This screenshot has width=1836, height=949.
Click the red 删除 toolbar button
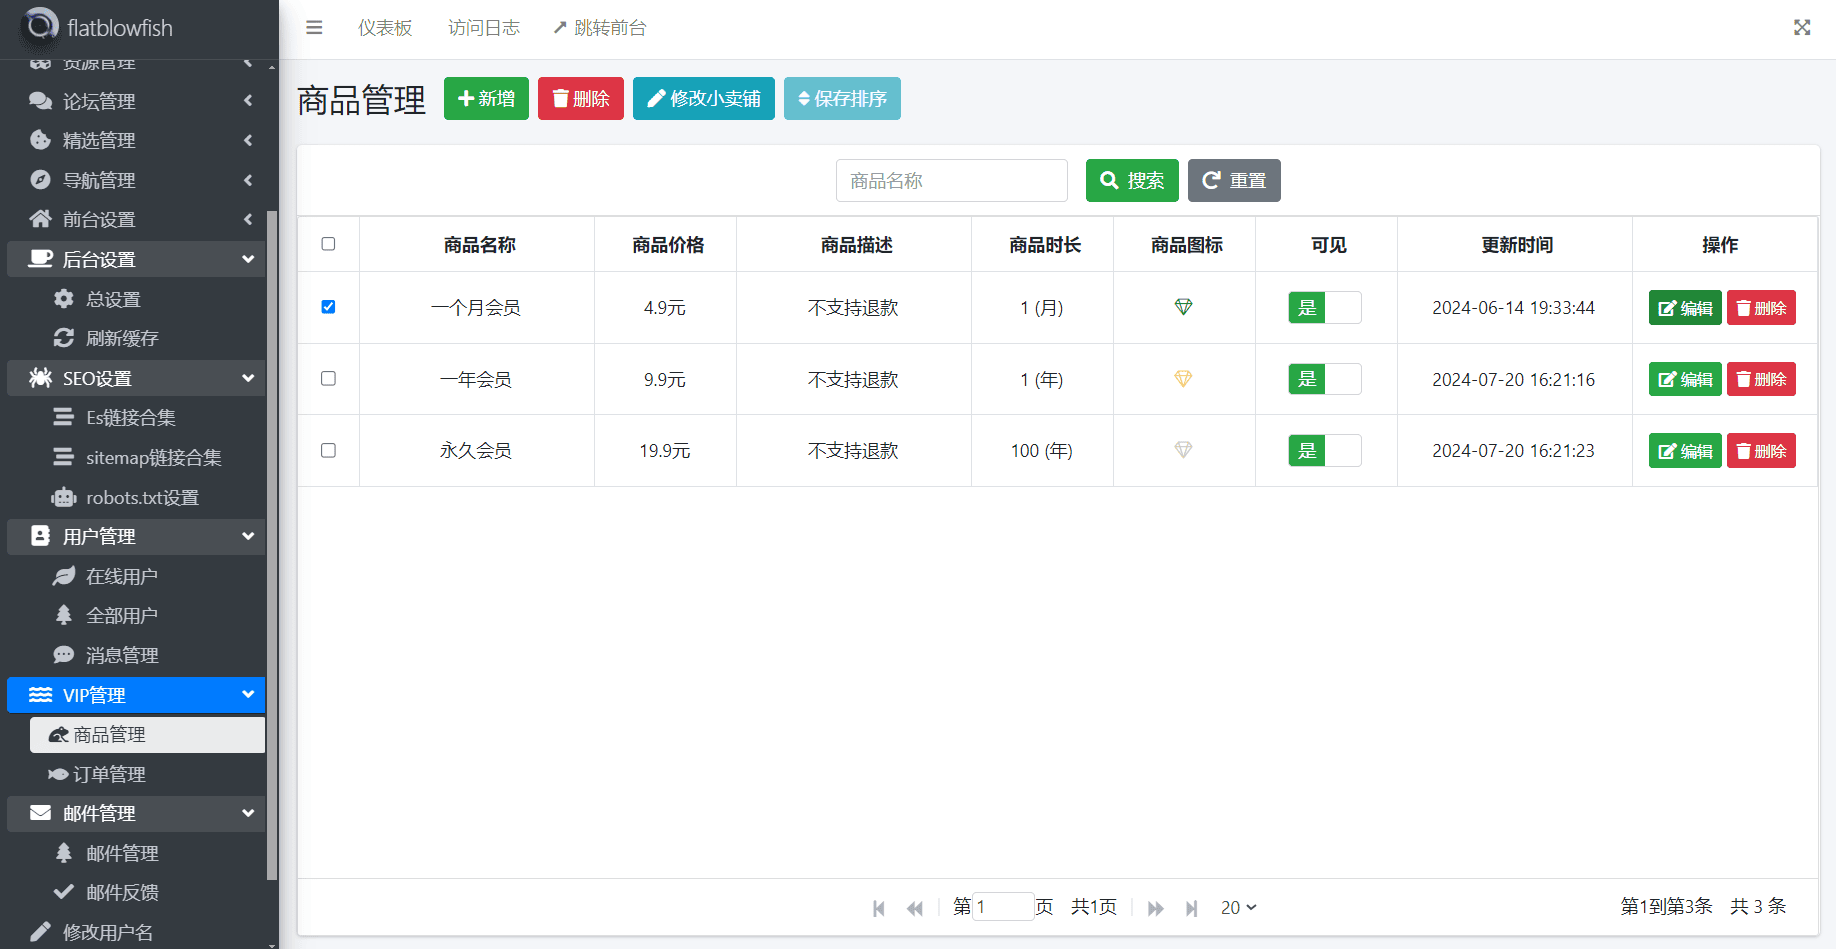coord(581,98)
